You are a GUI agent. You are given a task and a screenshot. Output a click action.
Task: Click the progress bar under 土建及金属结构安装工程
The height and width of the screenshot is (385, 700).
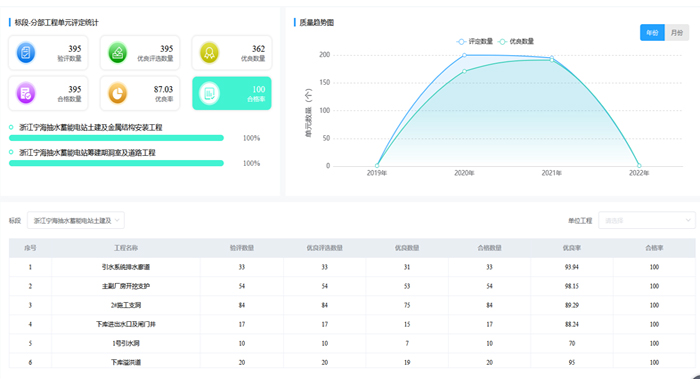point(116,138)
